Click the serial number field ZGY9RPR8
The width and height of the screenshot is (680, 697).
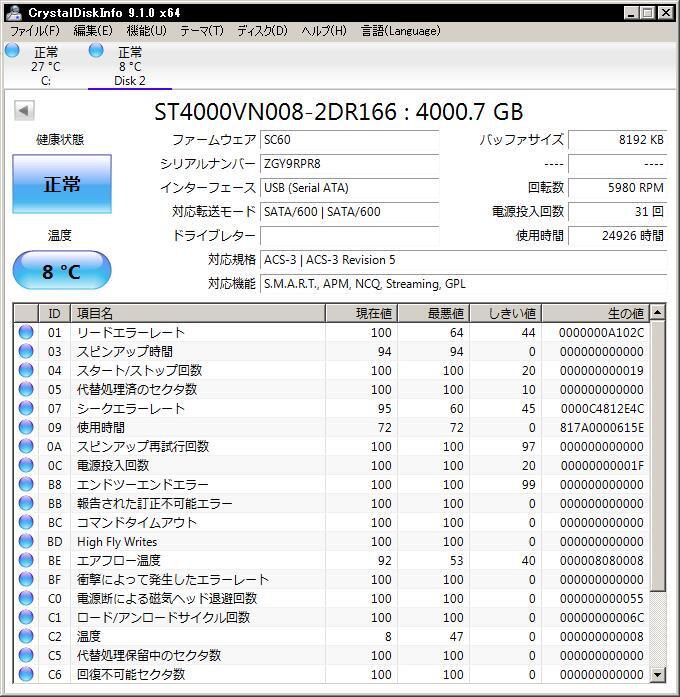(349, 164)
